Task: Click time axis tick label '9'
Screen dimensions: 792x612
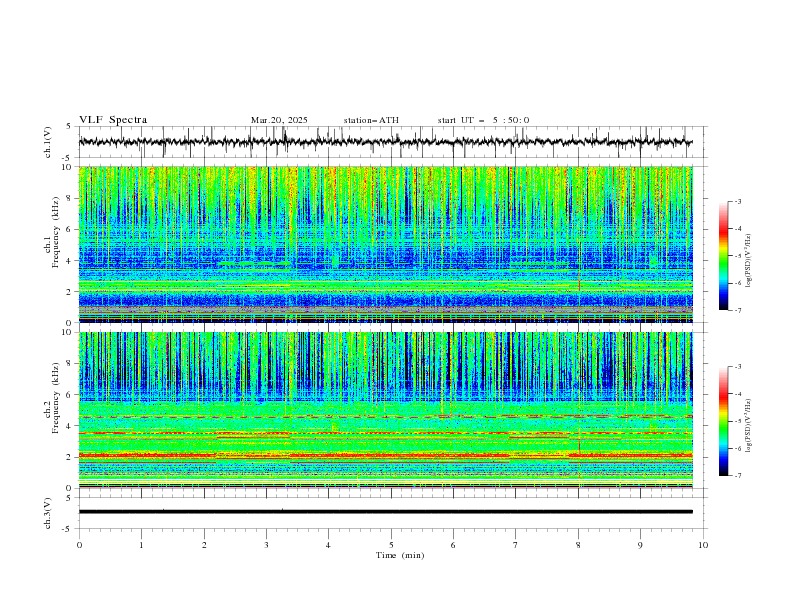Action: click(640, 545)
